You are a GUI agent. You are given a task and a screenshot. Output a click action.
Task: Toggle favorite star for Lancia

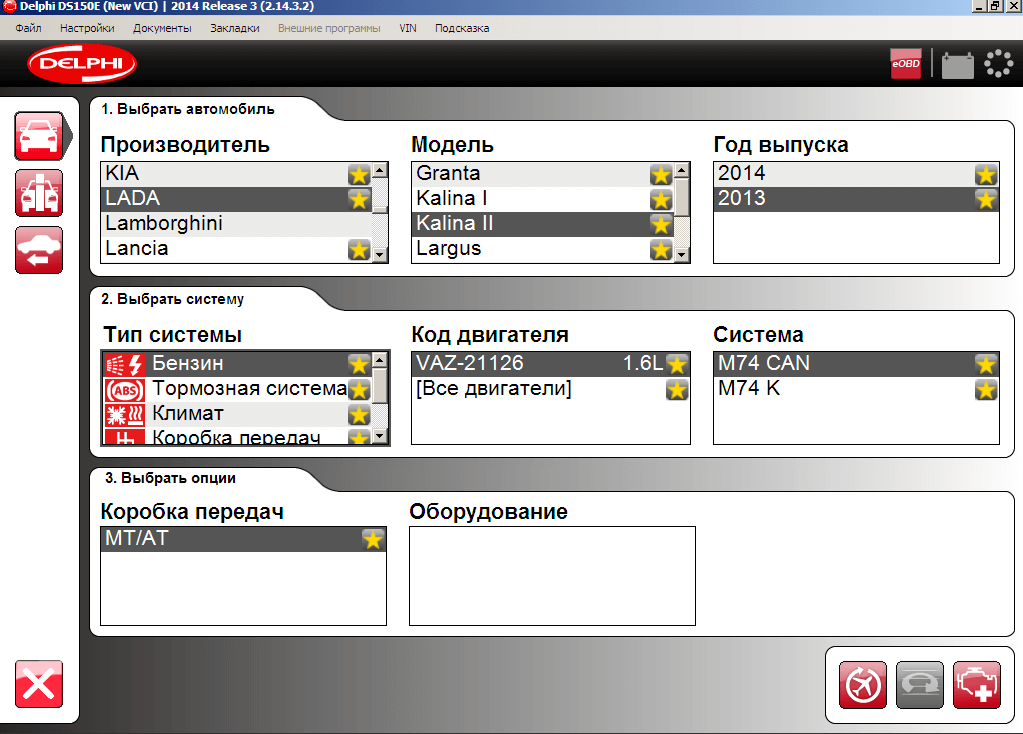pyautogui.click(x=359, y=249)
